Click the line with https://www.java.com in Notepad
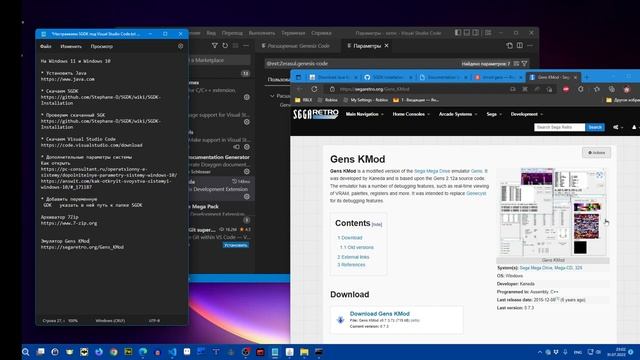Viewport: 640px width, 360px height. pyautogui.click(x=68, y=79)
